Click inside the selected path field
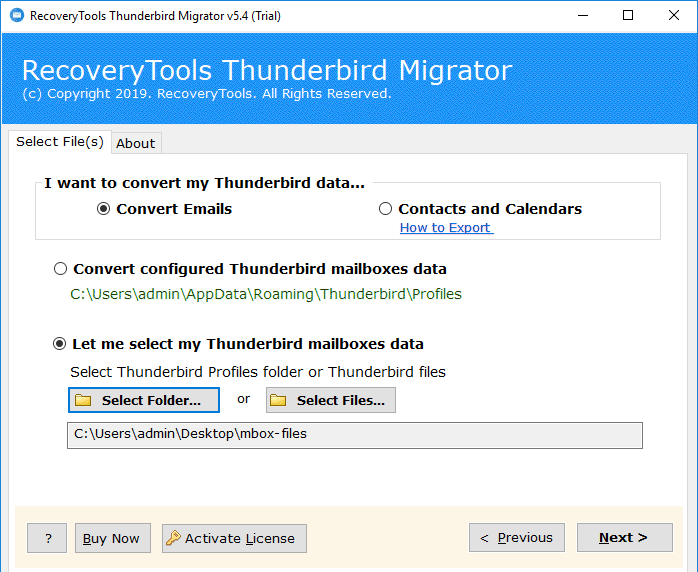Image resolution: width=698 pixels, height=572 pixels. tap(355, 435)
